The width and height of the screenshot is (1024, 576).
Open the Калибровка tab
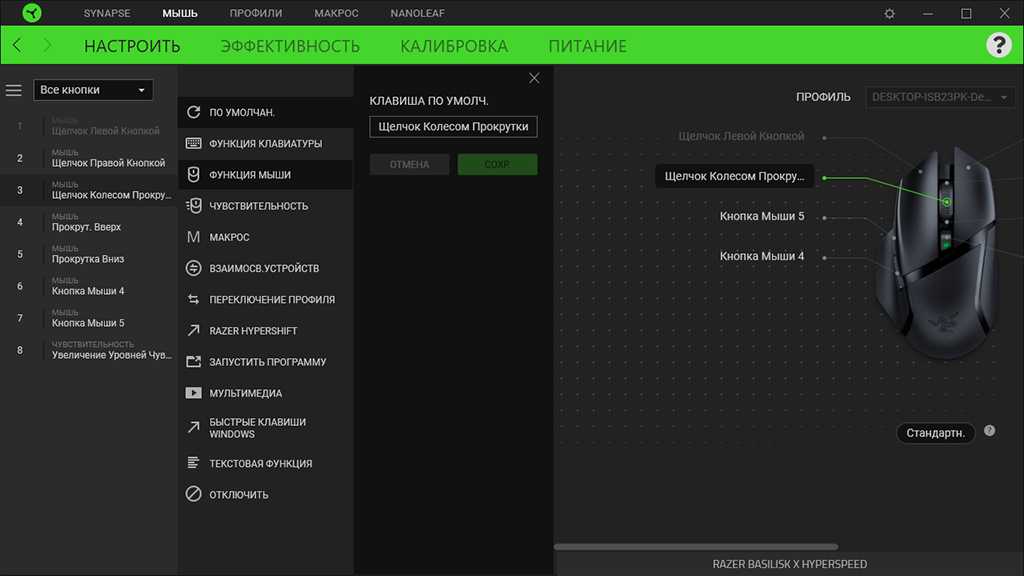tap(454, 46)
